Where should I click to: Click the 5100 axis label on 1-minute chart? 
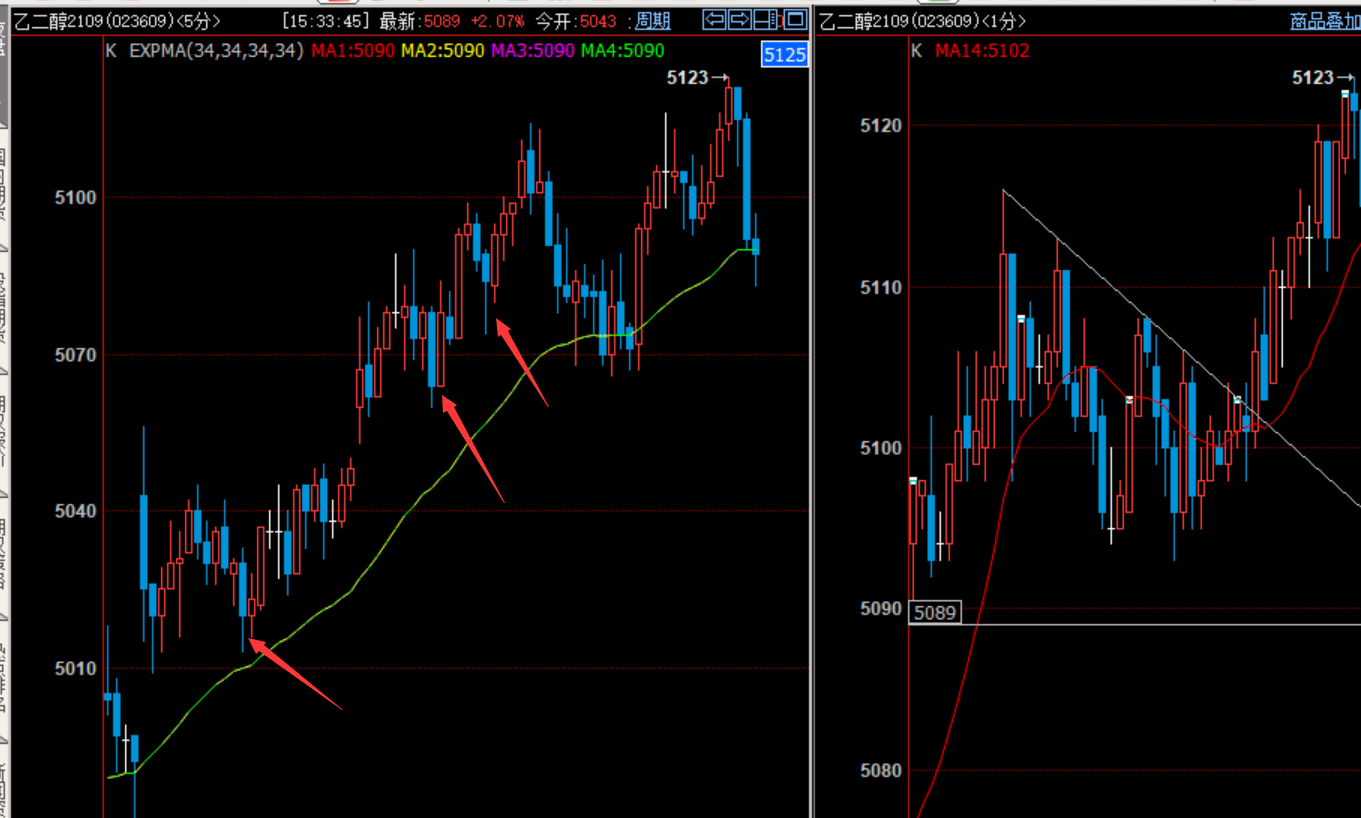(x=881, y=448)
